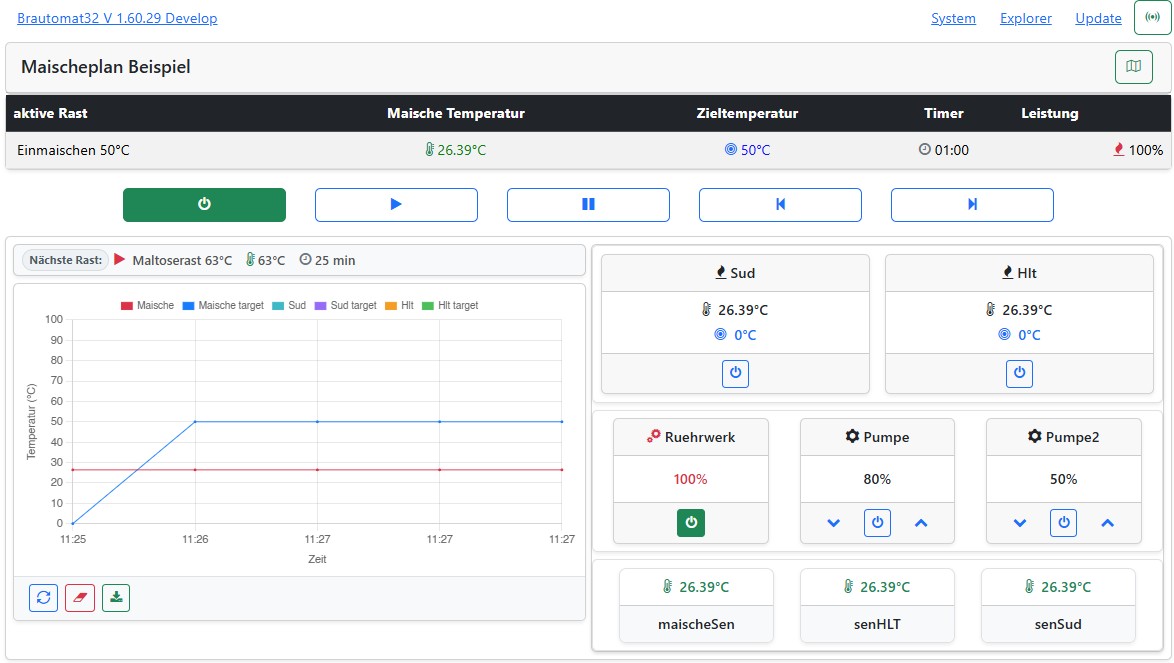Open the mash plan map icon
The image size is (1174, 663).
tap(1132, 67)
